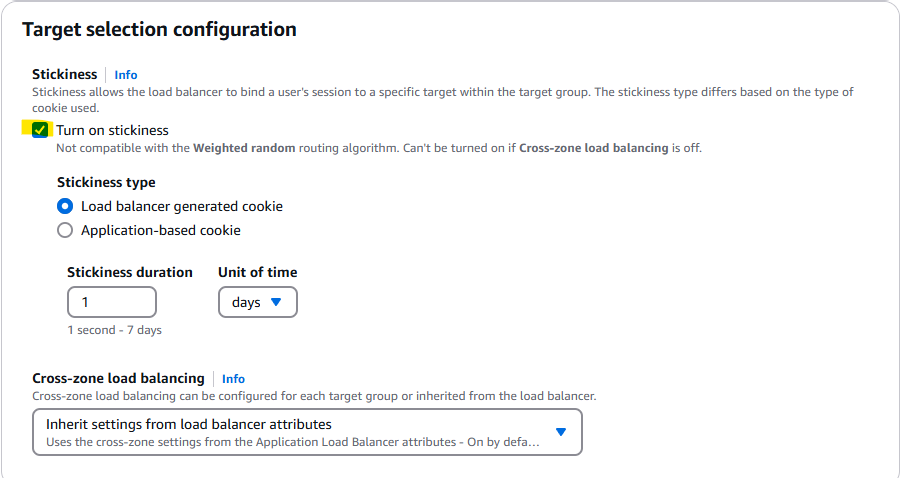Expand Inherit settings from load balancer dropdown

pyautogui.click(x=300, y=432)
